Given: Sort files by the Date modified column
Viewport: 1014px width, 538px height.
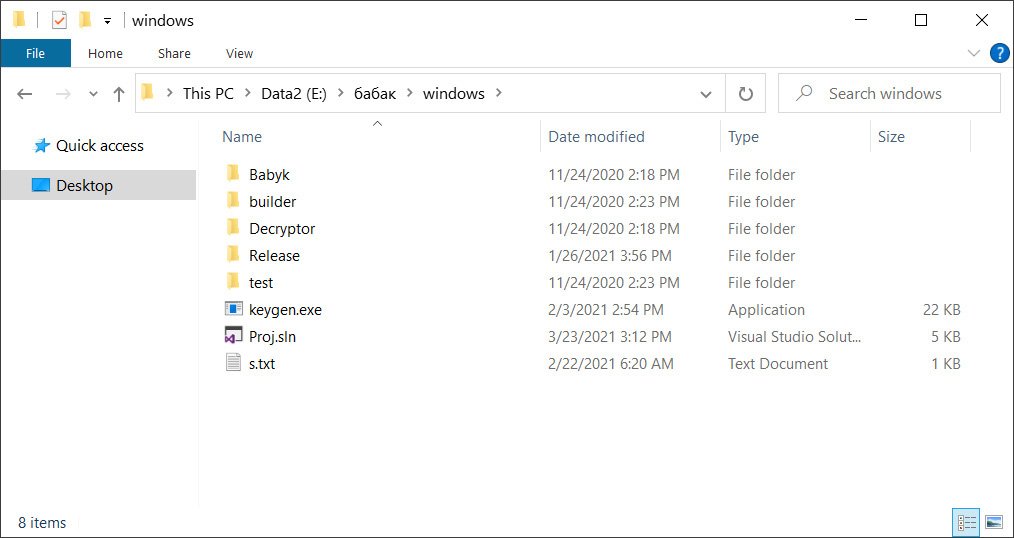Looking at the screenshot, I should tap(596, 137).
